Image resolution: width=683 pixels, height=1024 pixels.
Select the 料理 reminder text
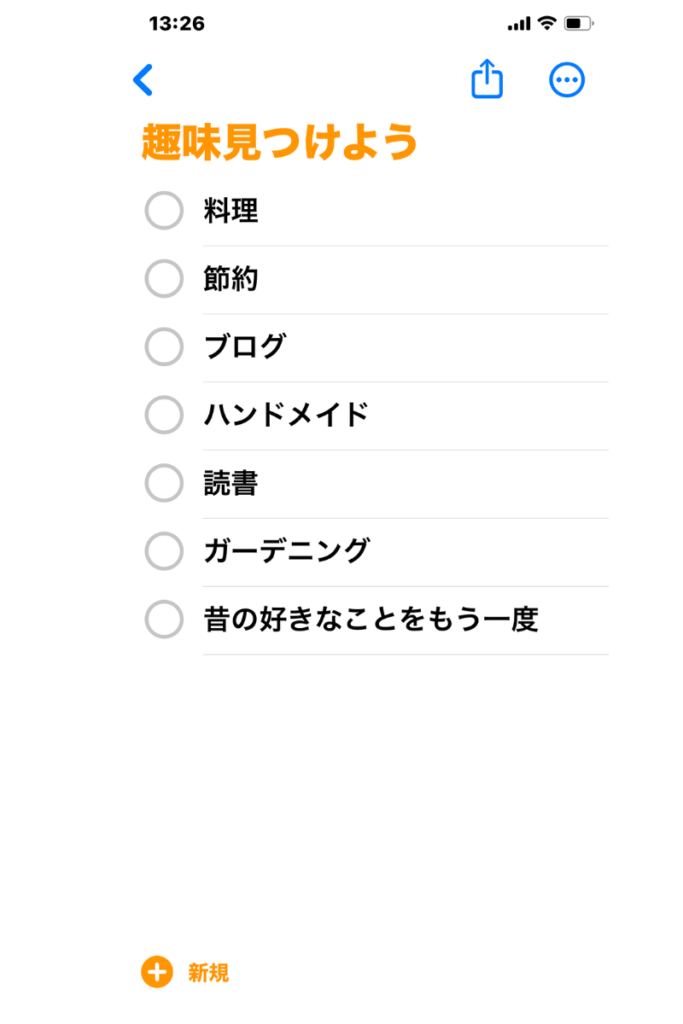coord(230,211)
